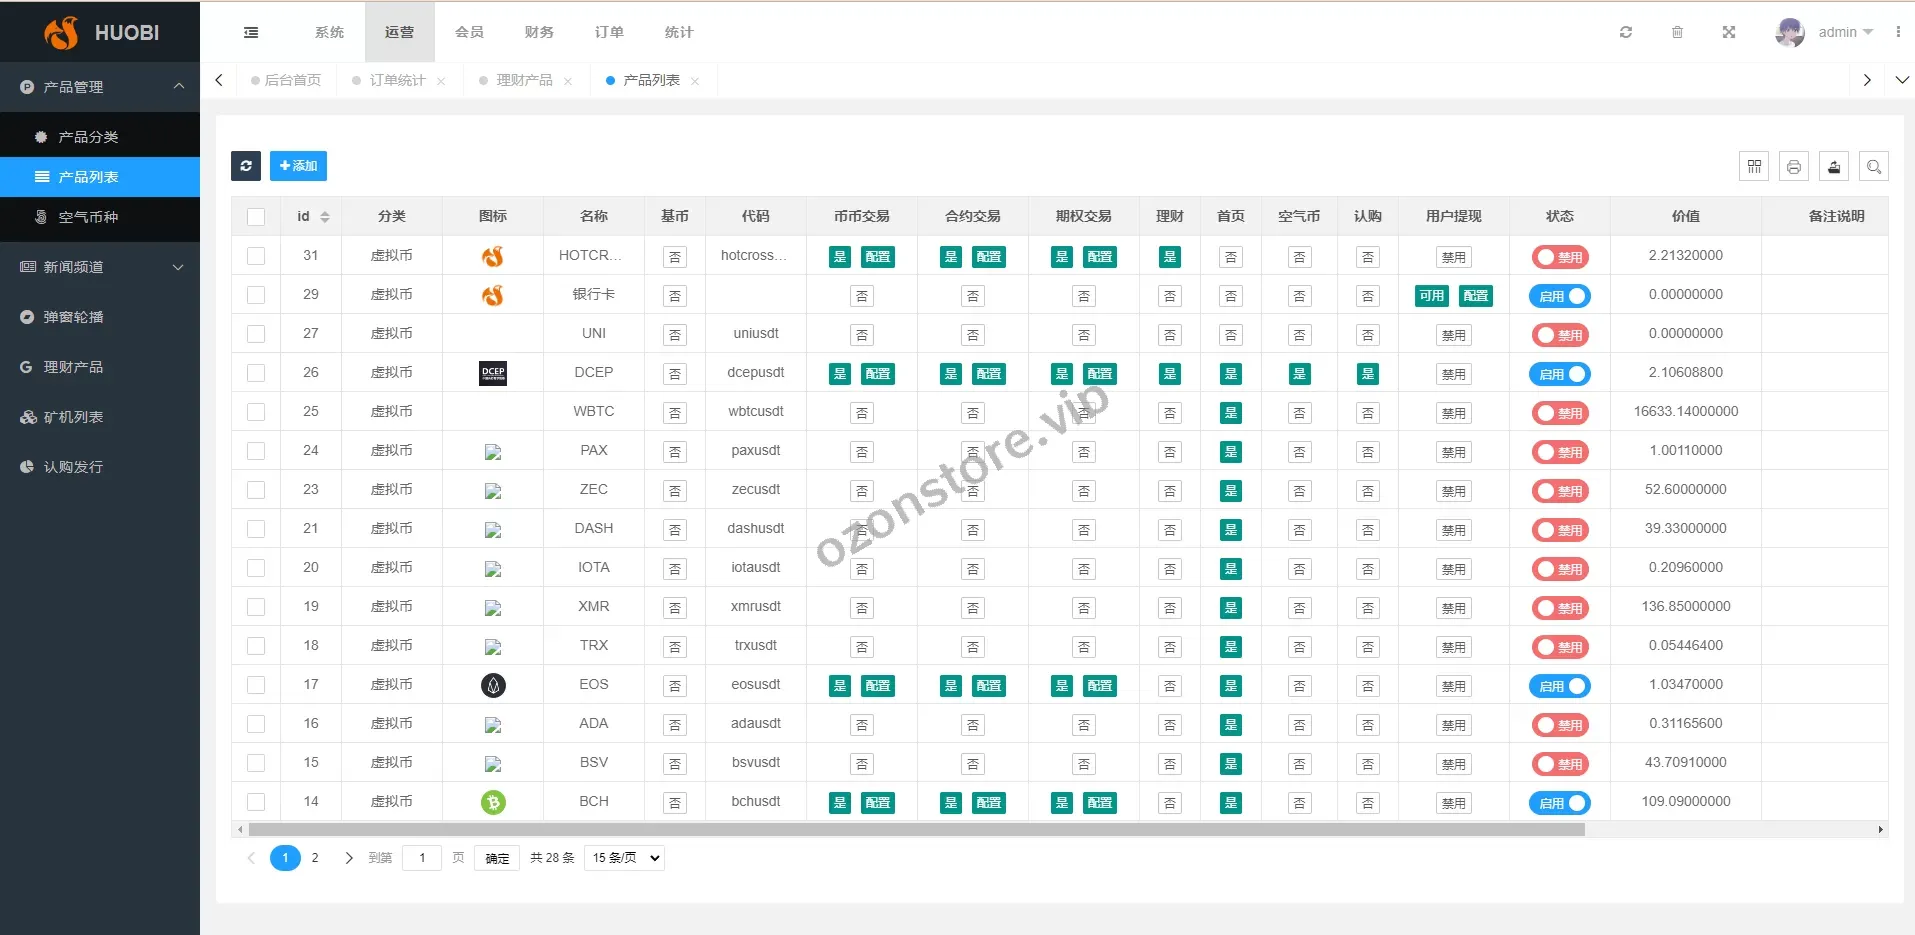
Task: Click the 添加 button
Action: (298, 166)
